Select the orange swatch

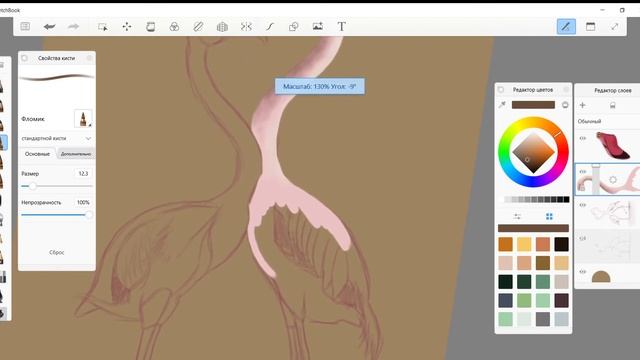tap(506, 244)
